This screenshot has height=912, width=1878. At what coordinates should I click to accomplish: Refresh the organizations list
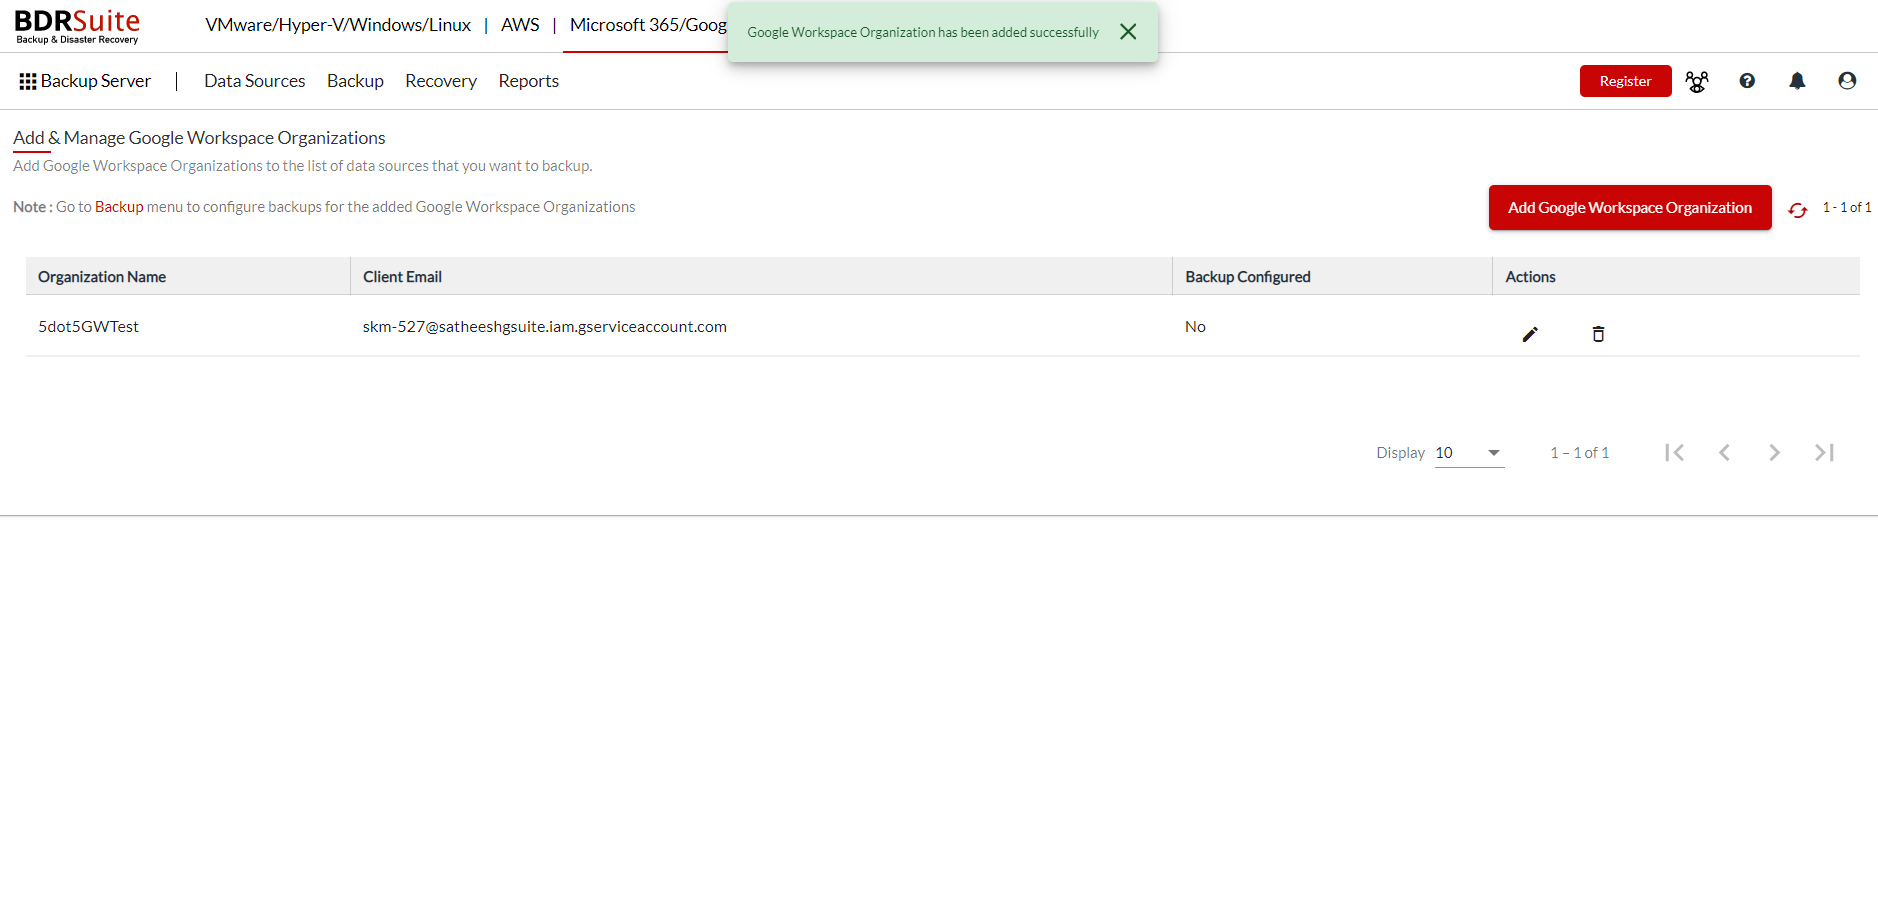tap(1797, 210)
